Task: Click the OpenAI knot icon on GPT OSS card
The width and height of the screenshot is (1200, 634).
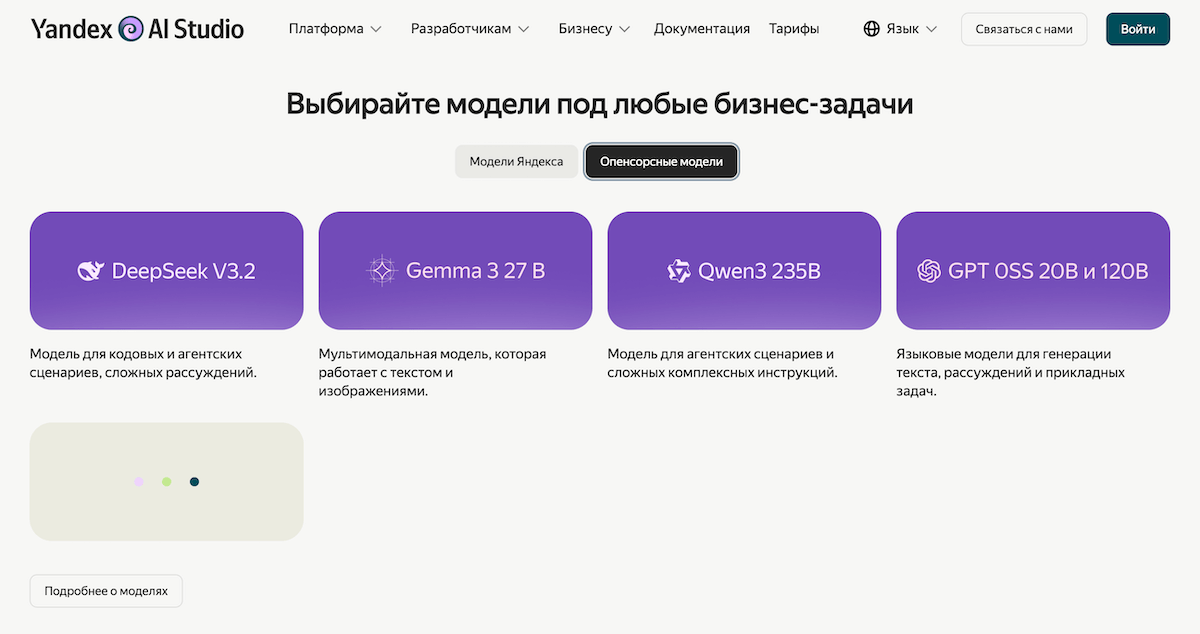Action: [929, 270]
